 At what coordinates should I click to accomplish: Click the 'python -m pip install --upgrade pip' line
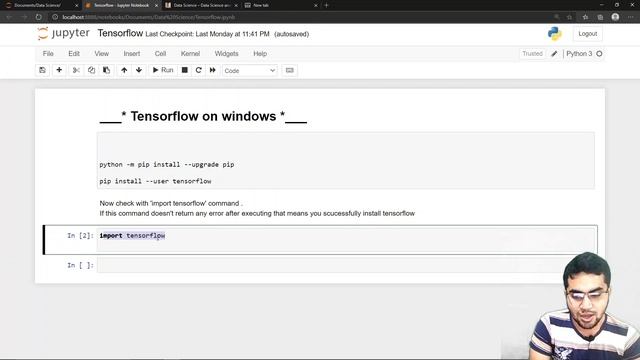pyautogui.click(x=167, y=164)
